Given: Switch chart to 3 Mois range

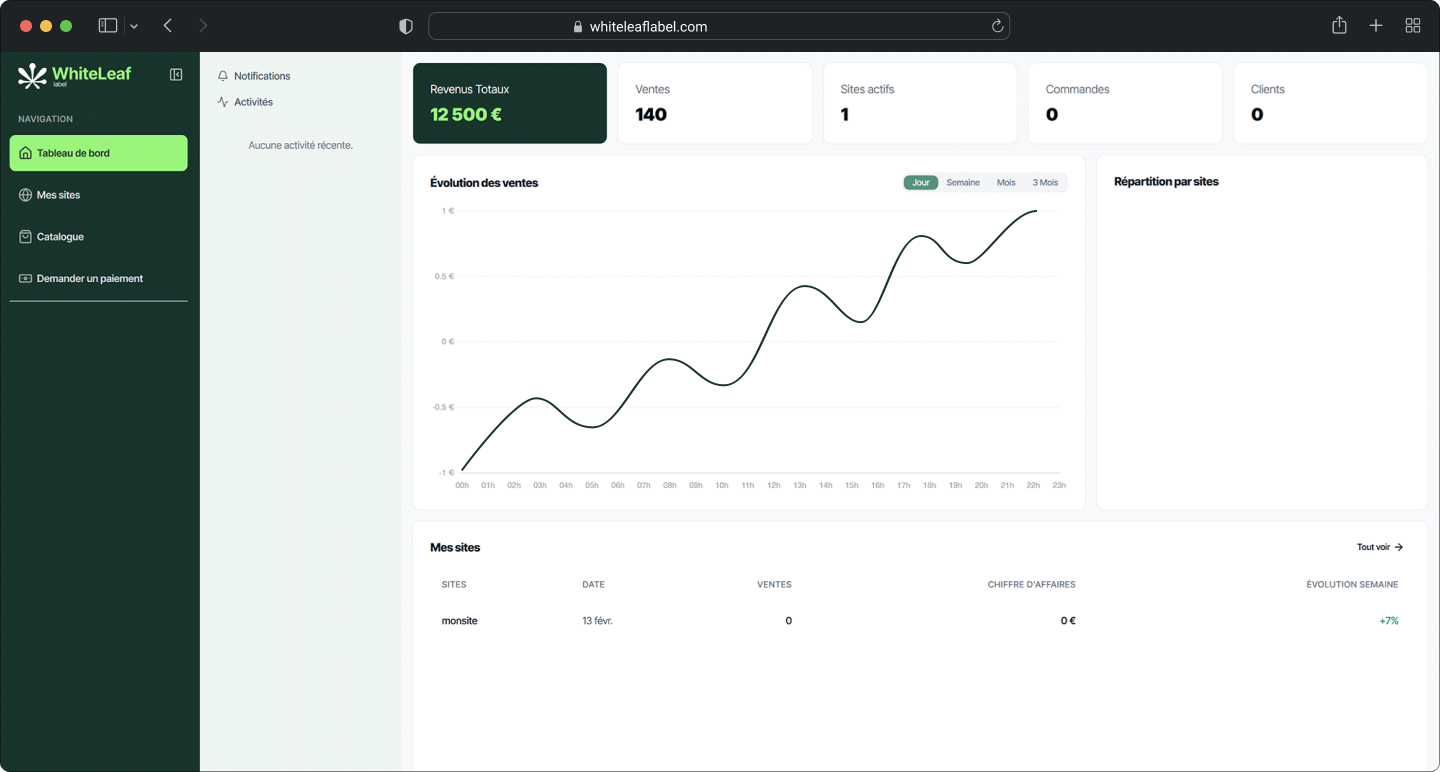Looking at the screenshot, I should (1045, 183).
